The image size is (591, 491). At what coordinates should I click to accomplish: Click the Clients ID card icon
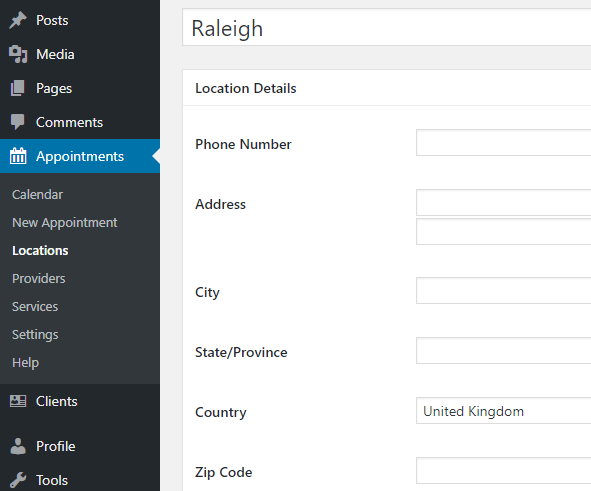tap(18, 401)
